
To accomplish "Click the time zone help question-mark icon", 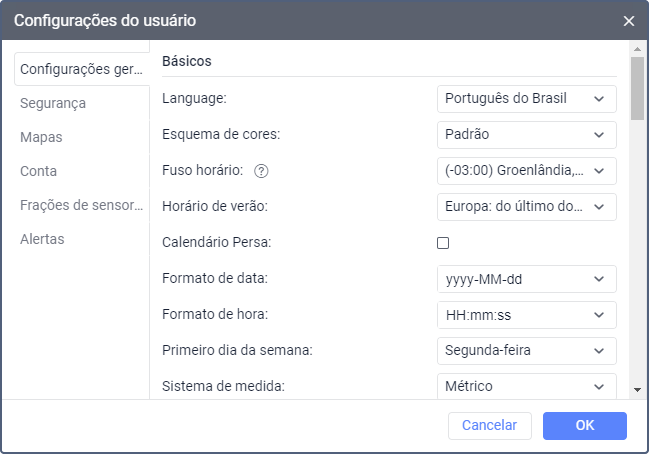I will (x=262, y=171).
